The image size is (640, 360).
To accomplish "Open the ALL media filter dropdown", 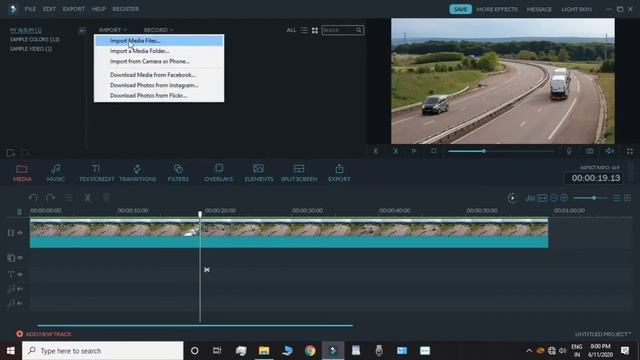I will pyautogui.click(x=291, y=30).
